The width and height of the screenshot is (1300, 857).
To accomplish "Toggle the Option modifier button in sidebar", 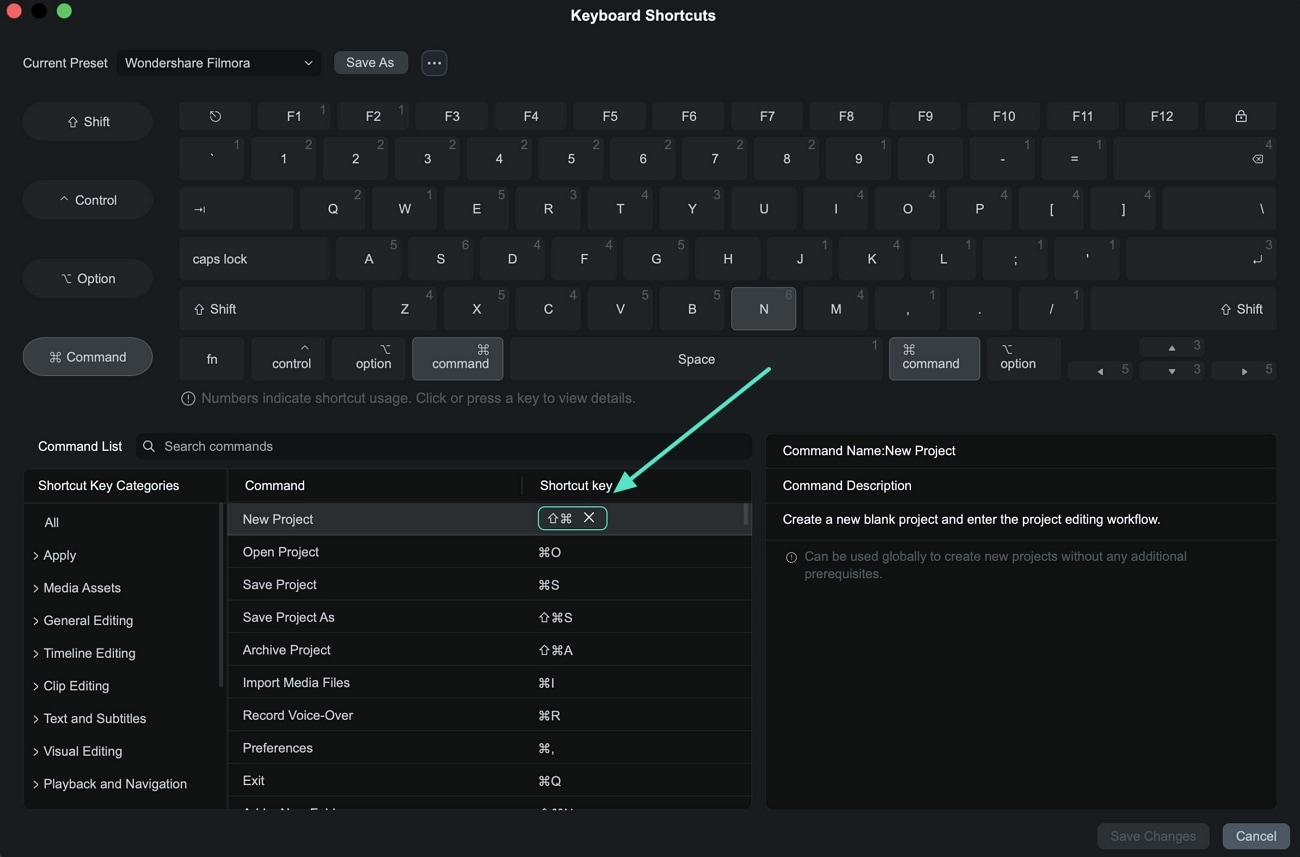I will [x=88, y=279].
